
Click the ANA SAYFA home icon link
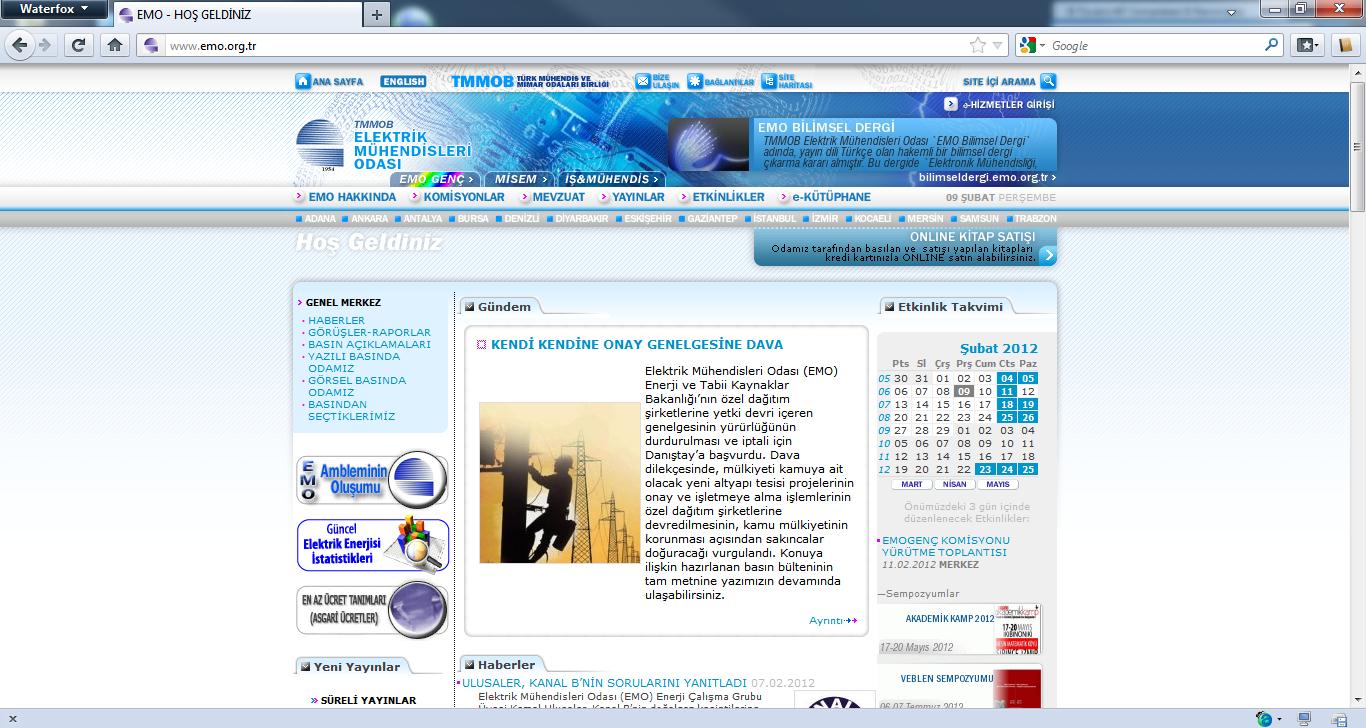(302, 81)
